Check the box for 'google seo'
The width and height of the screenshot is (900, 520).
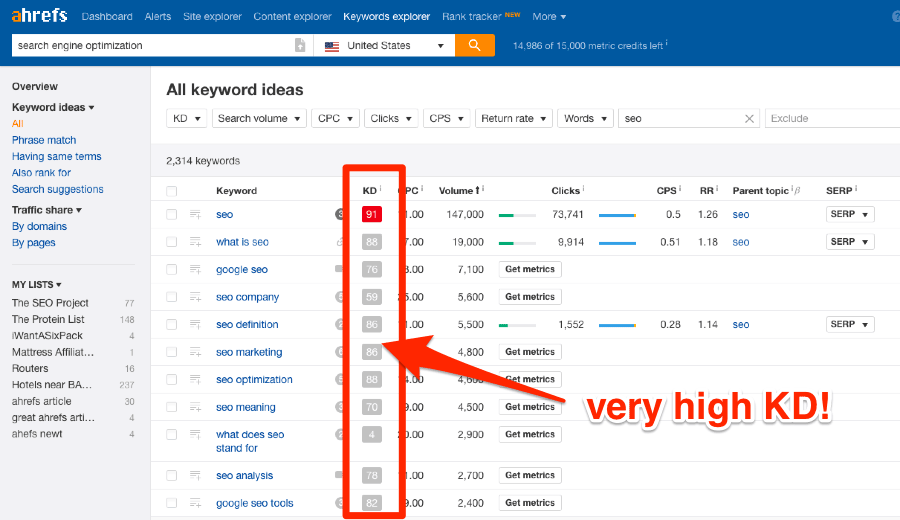pos(172,270)
